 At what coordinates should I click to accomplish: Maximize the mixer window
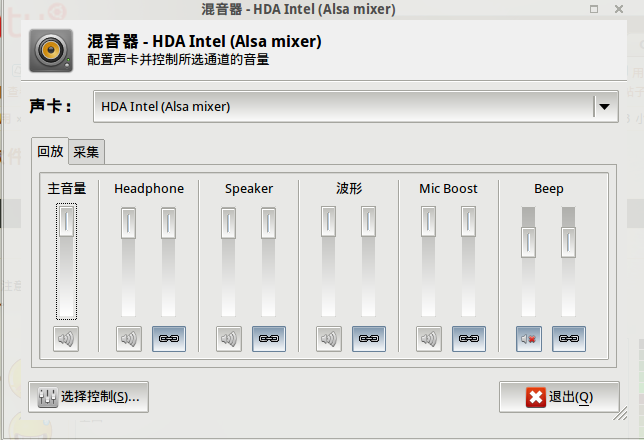tap(594, 9)
